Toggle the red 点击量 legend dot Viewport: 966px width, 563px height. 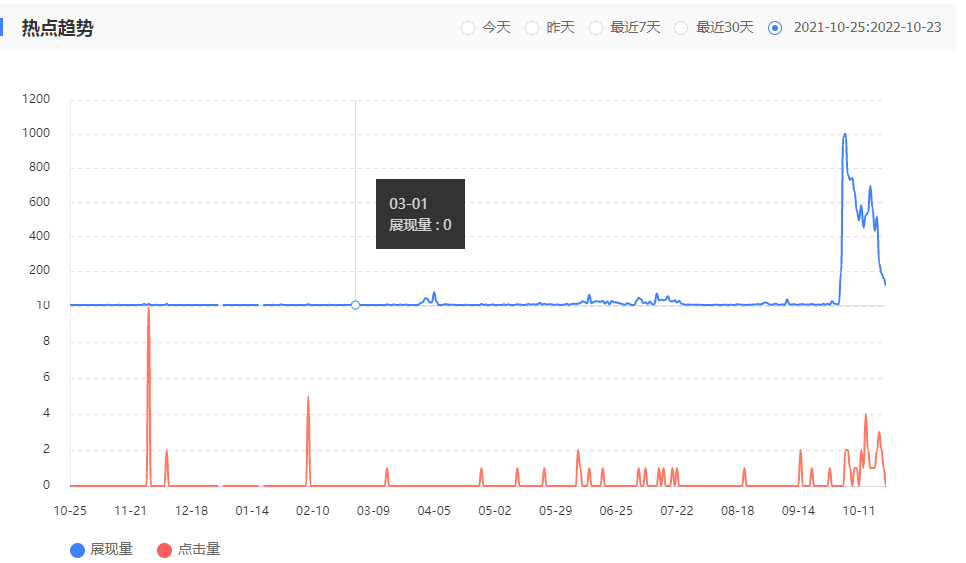point(164,550)
